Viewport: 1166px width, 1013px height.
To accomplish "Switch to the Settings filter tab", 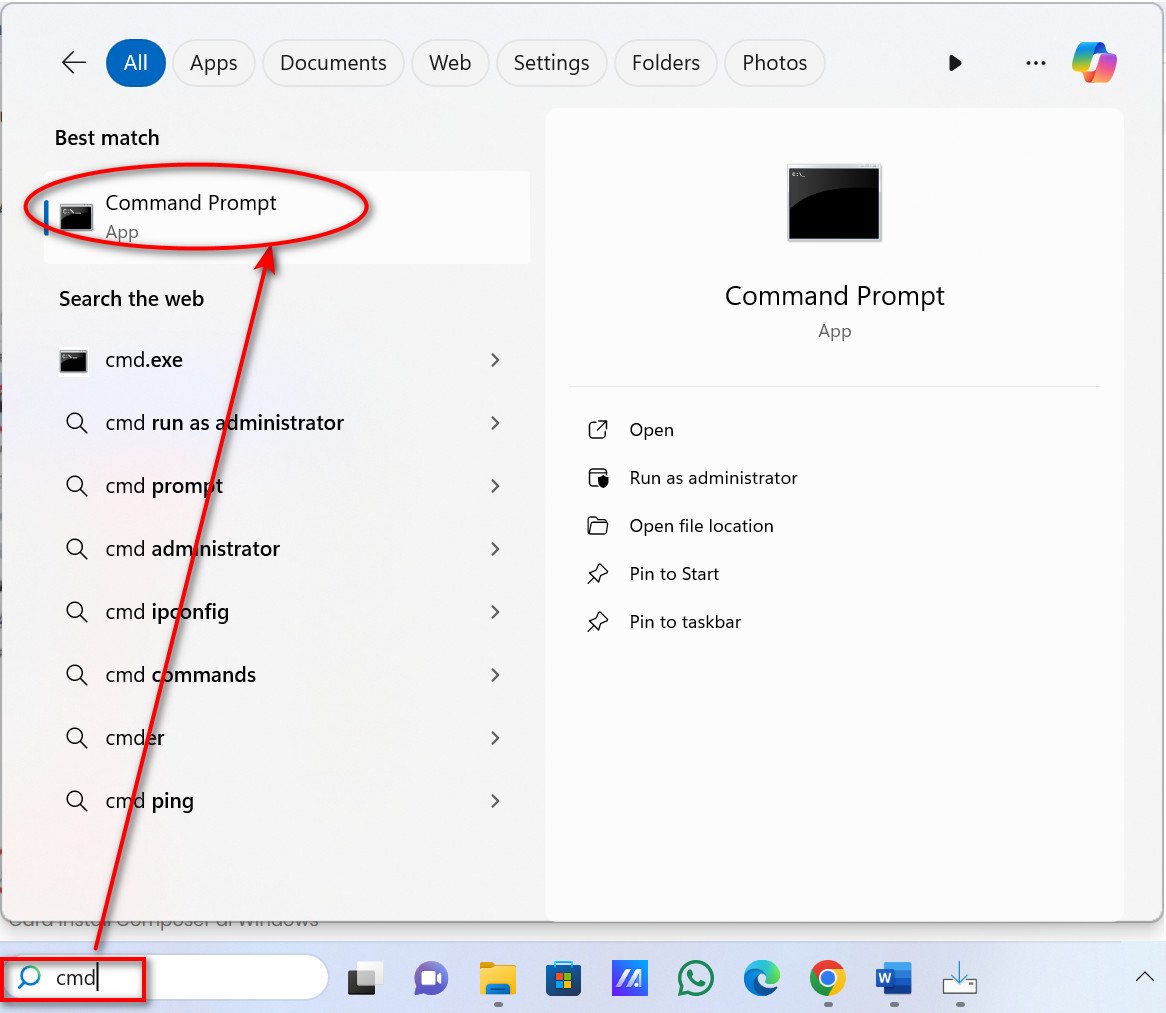I will 551,63.
